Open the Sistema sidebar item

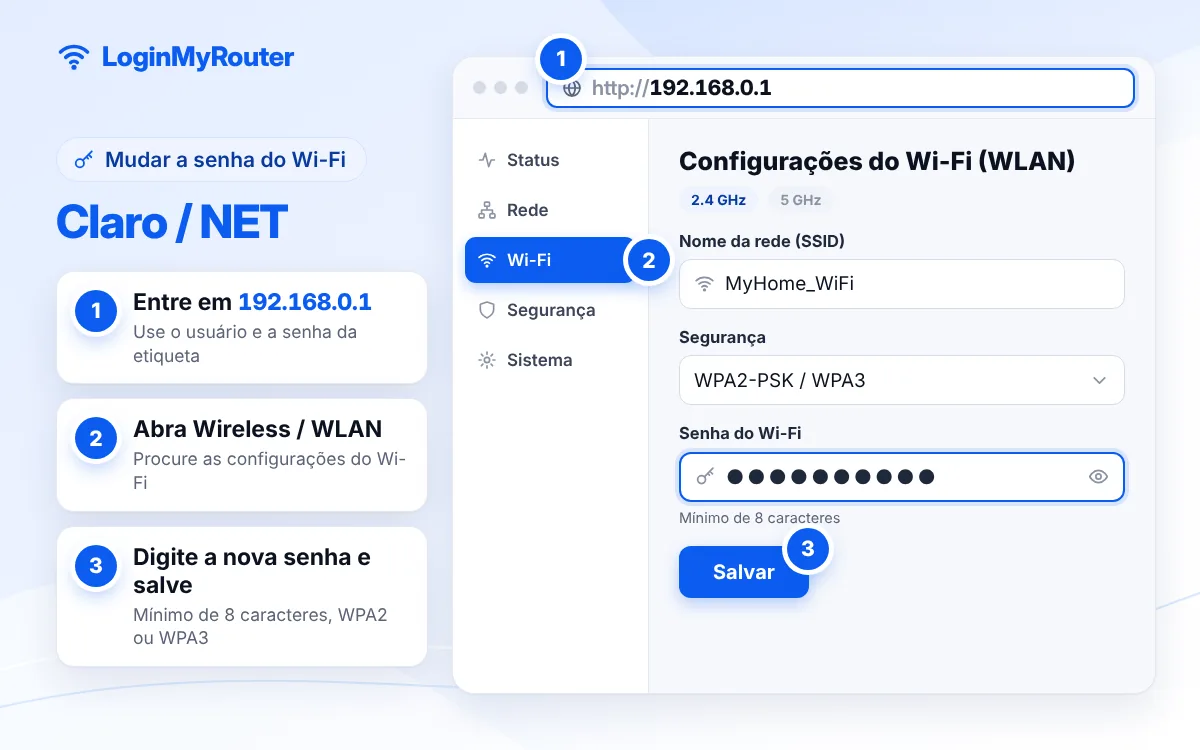(x=550, y=360)
